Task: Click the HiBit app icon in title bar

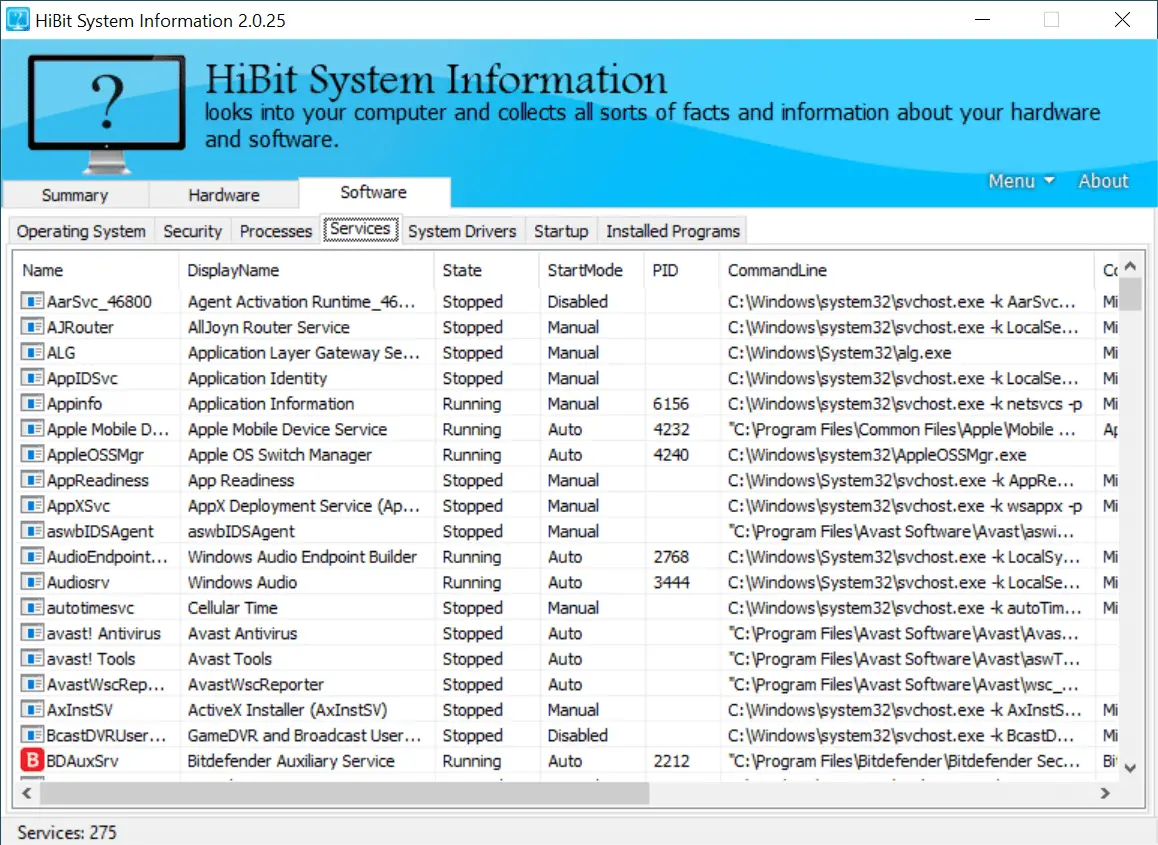Action: pyautogui.click(x=18, y=20)
